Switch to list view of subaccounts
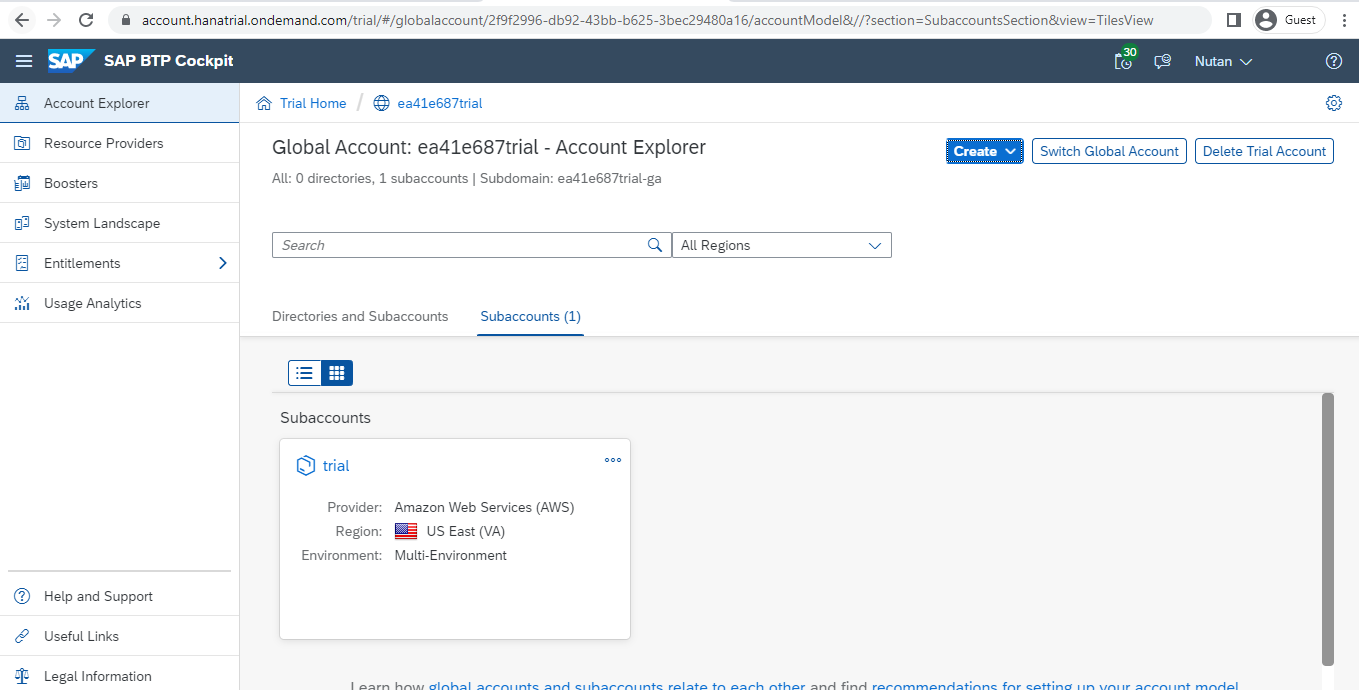The height and width of the screenshot is (690, 1359). pyautogui.click(x=305, y=373)
